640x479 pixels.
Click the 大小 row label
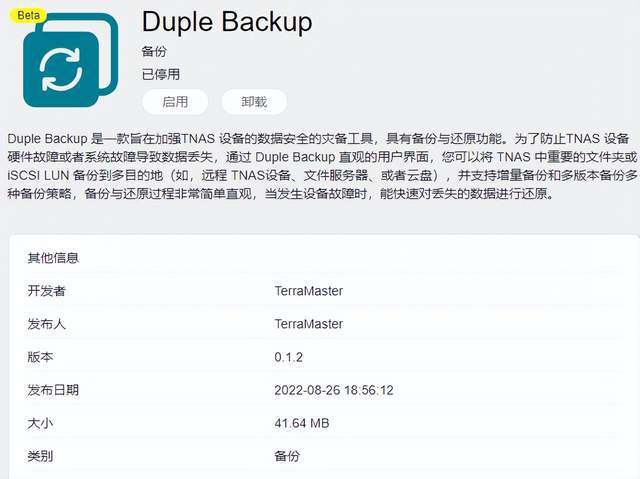[40, 423]
